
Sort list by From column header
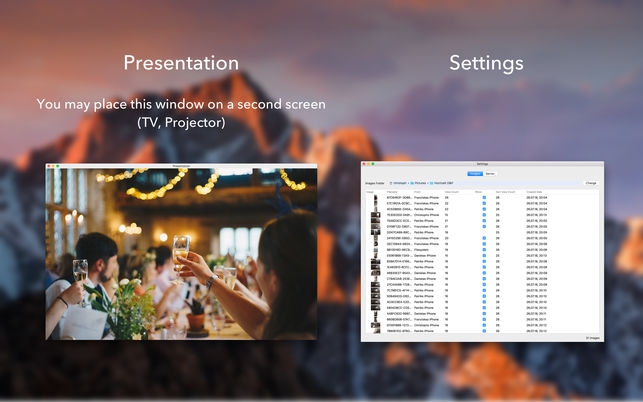point(417,192)
